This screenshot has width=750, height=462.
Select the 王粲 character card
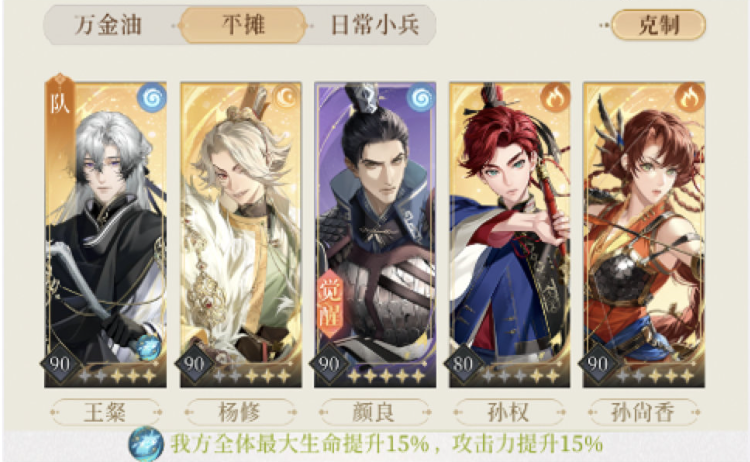point(106,234)
